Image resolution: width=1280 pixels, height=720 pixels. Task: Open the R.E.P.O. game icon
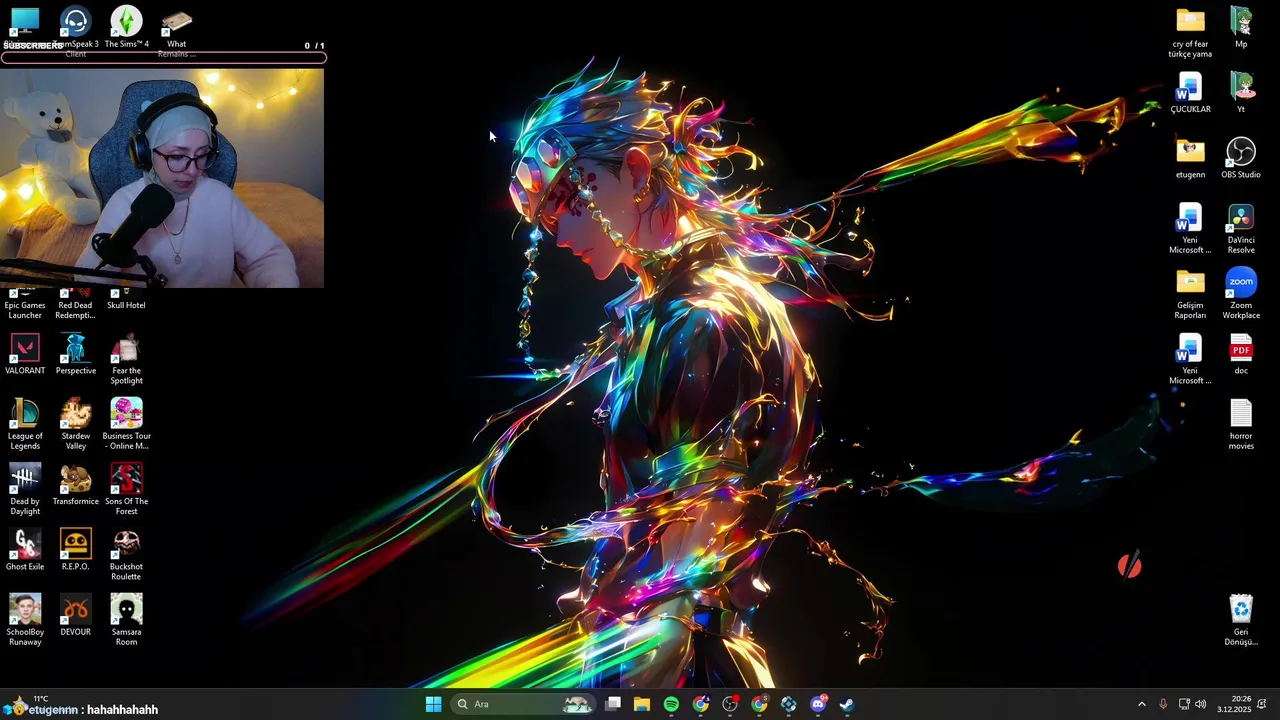coord(76,544)
